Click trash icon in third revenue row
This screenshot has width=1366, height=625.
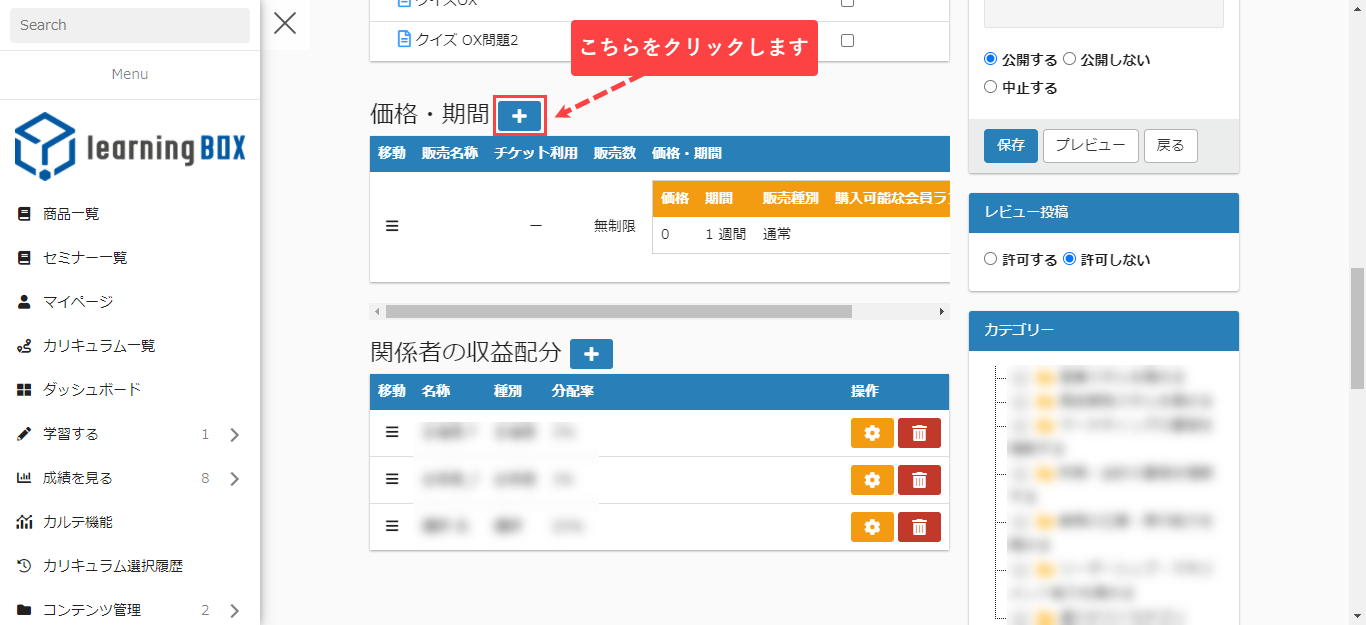919,527
